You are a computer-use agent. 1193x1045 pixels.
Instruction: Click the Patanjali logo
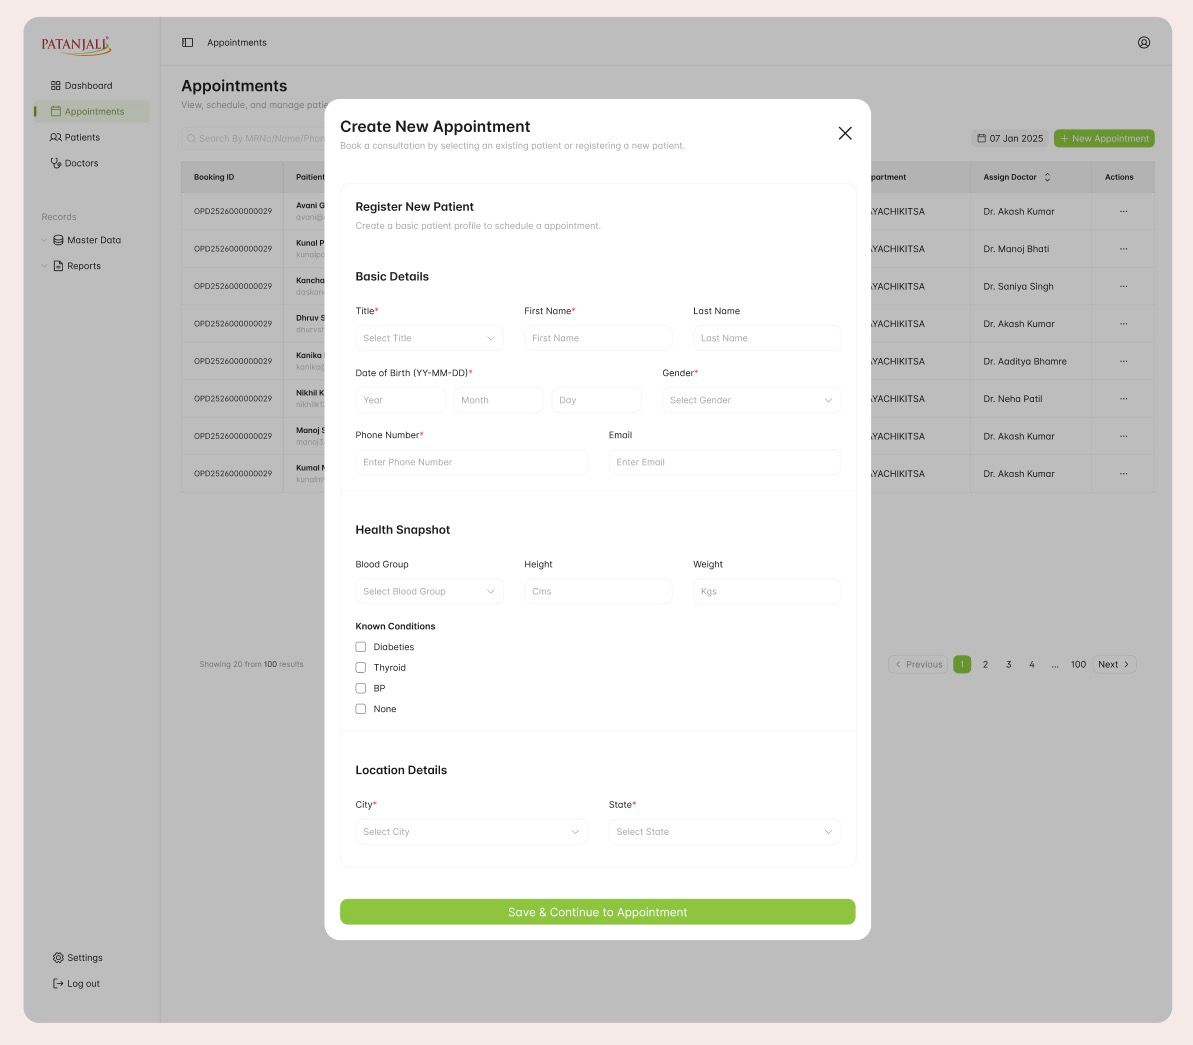[76, 45]
